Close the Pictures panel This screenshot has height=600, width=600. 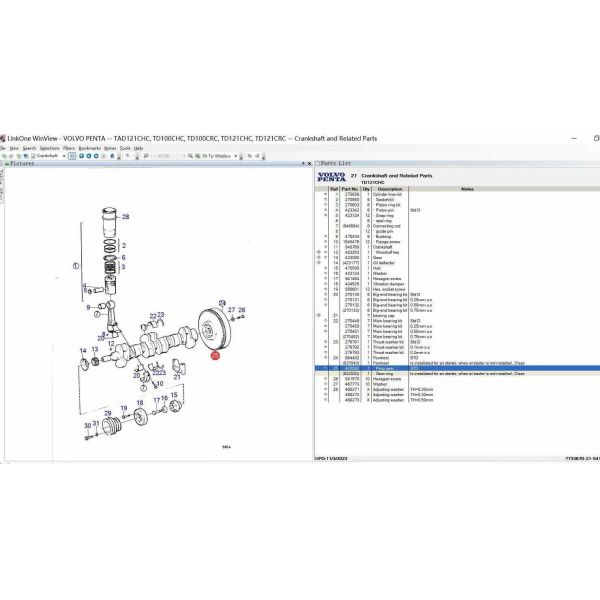pos(310,164)
